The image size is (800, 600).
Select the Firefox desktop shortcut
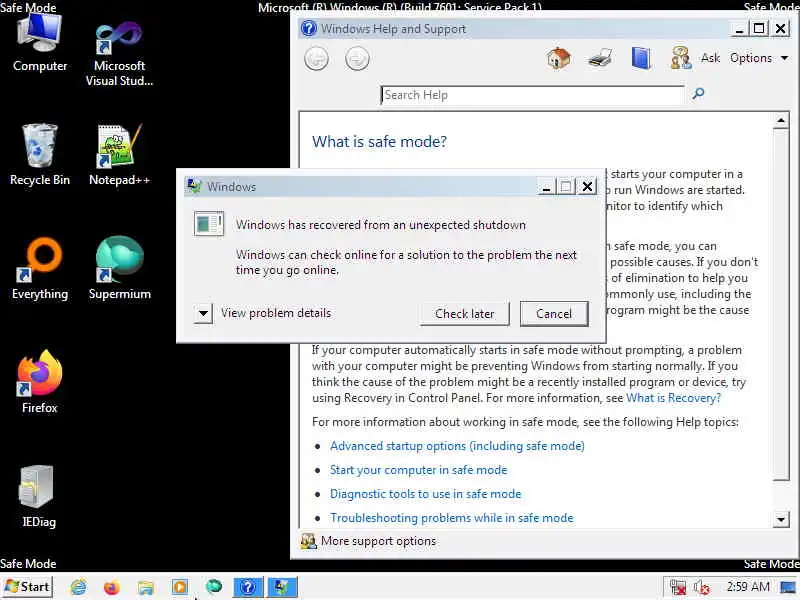(x=40, y=382)
